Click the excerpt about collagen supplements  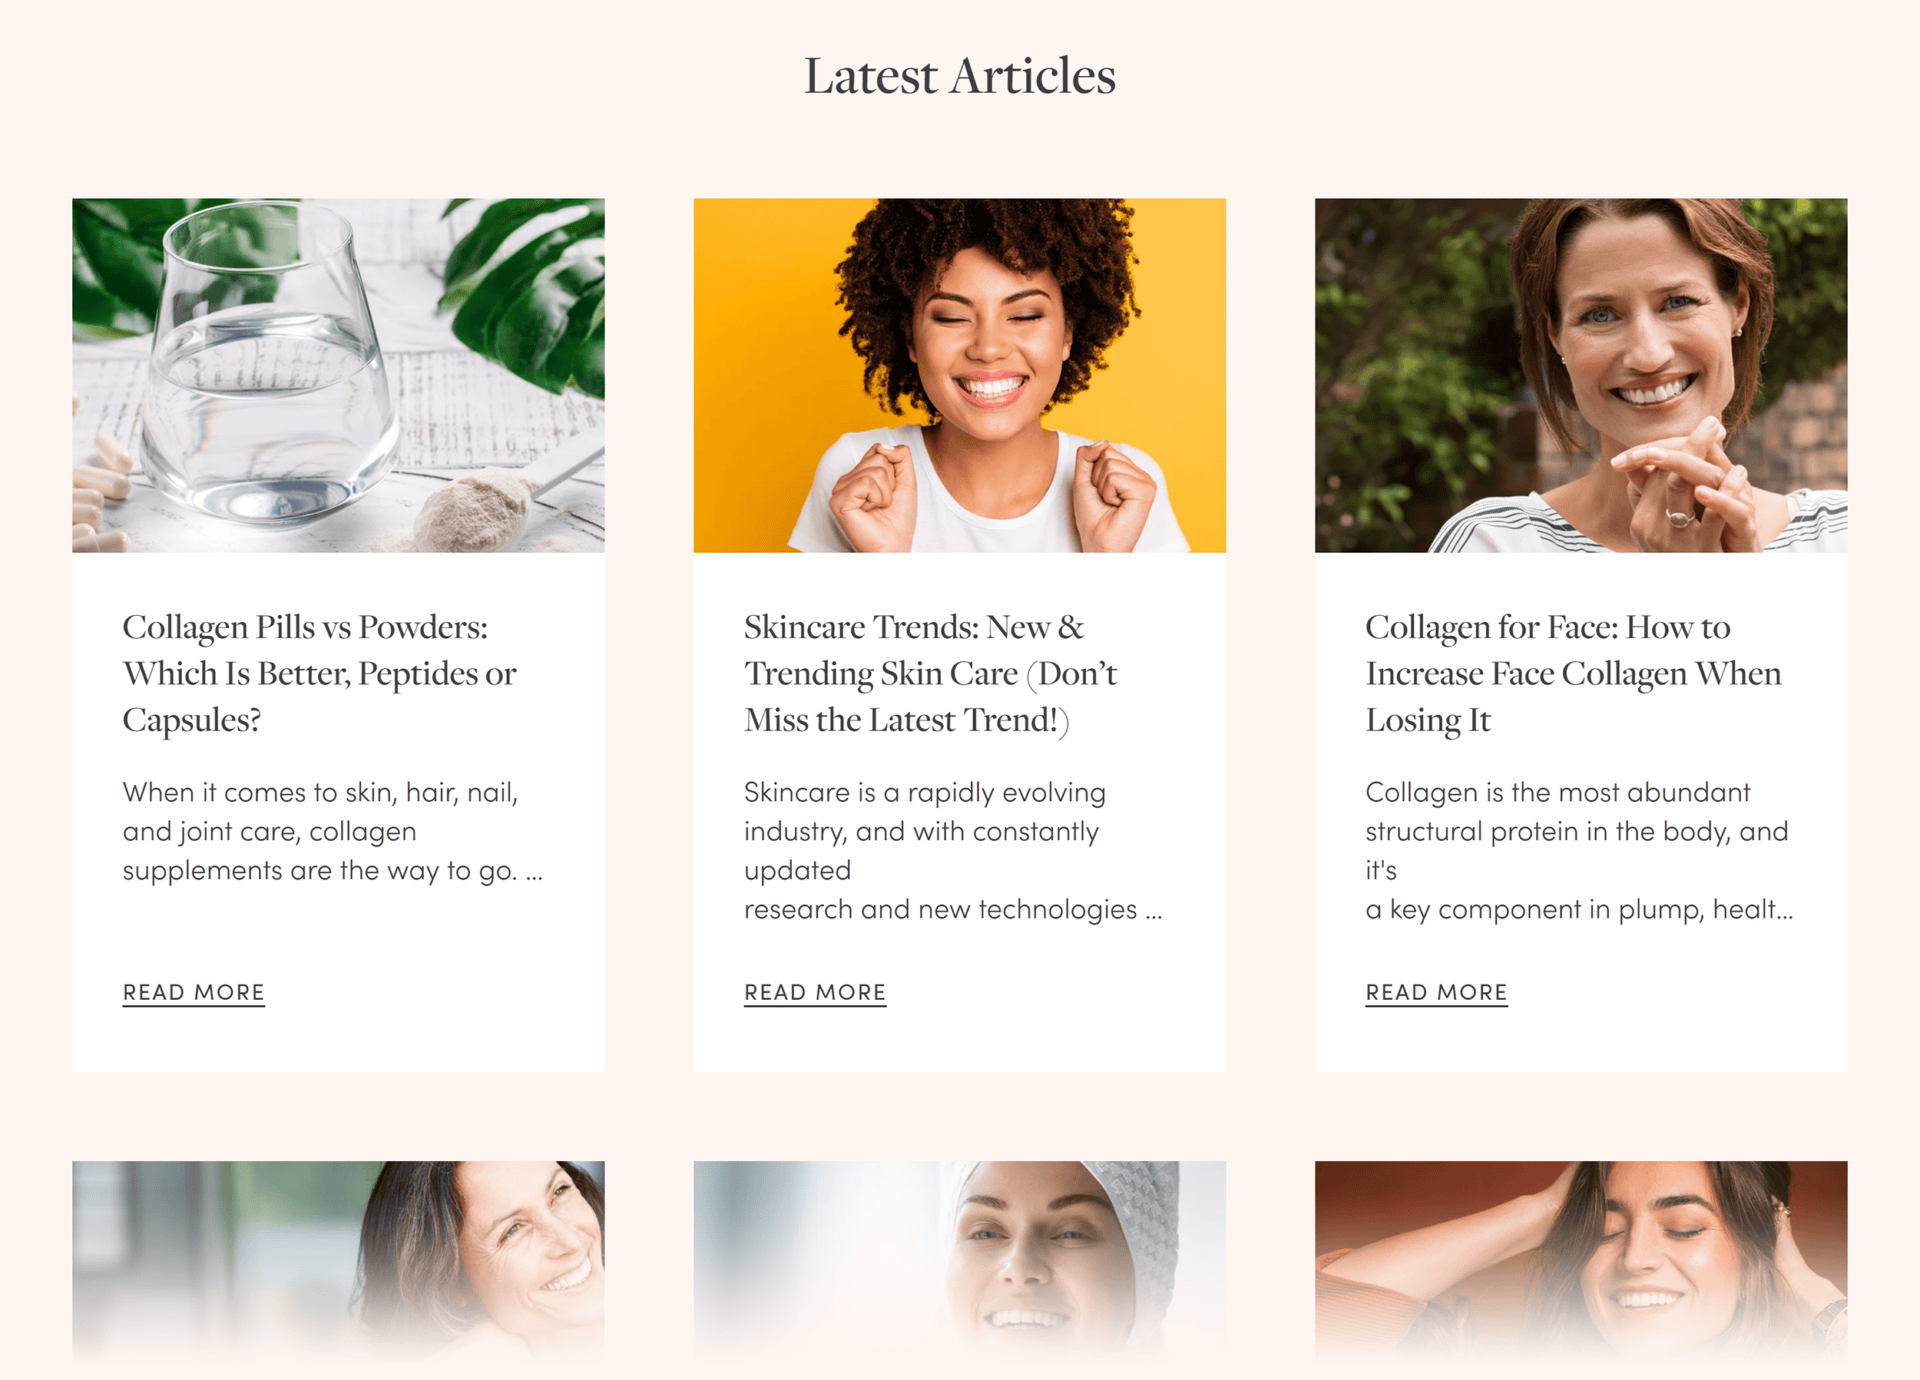pos(332,831)
